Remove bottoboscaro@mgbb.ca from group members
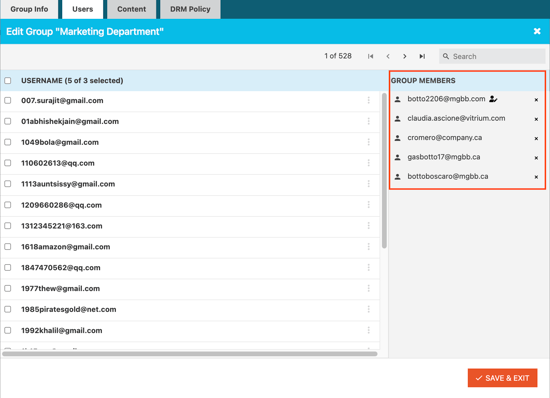The image size is (550, 398). (536, 177)
